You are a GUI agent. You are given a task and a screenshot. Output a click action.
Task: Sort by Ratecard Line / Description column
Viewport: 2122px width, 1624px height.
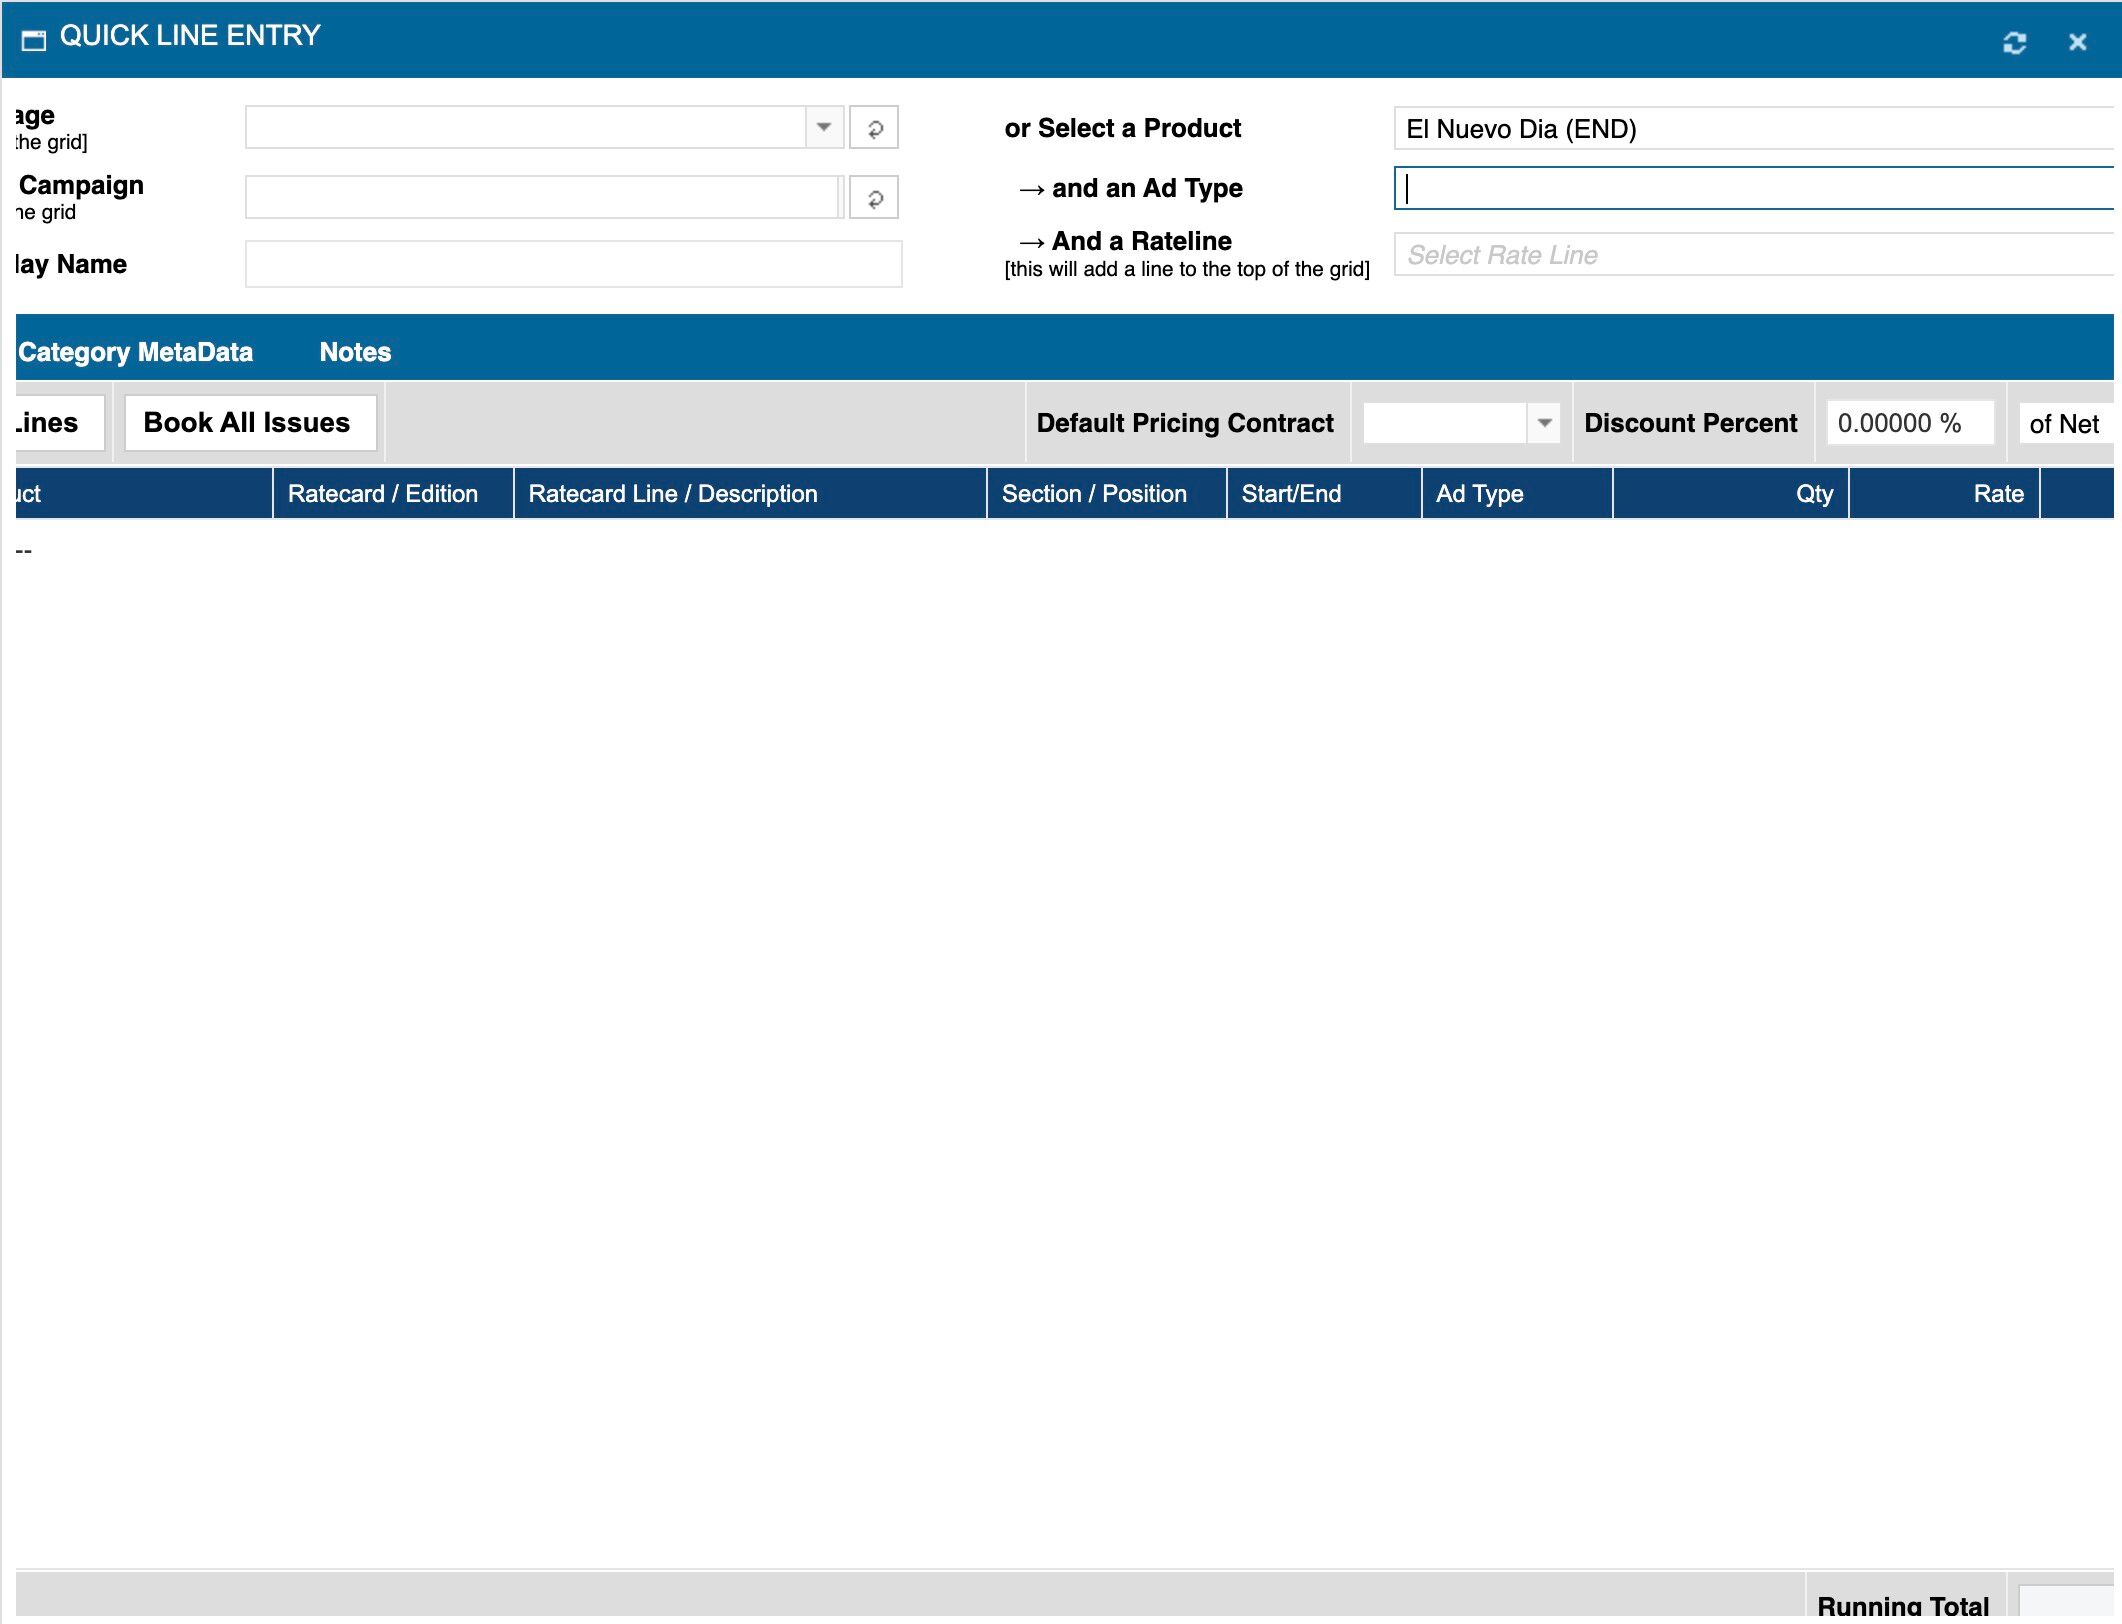(672, 494)
